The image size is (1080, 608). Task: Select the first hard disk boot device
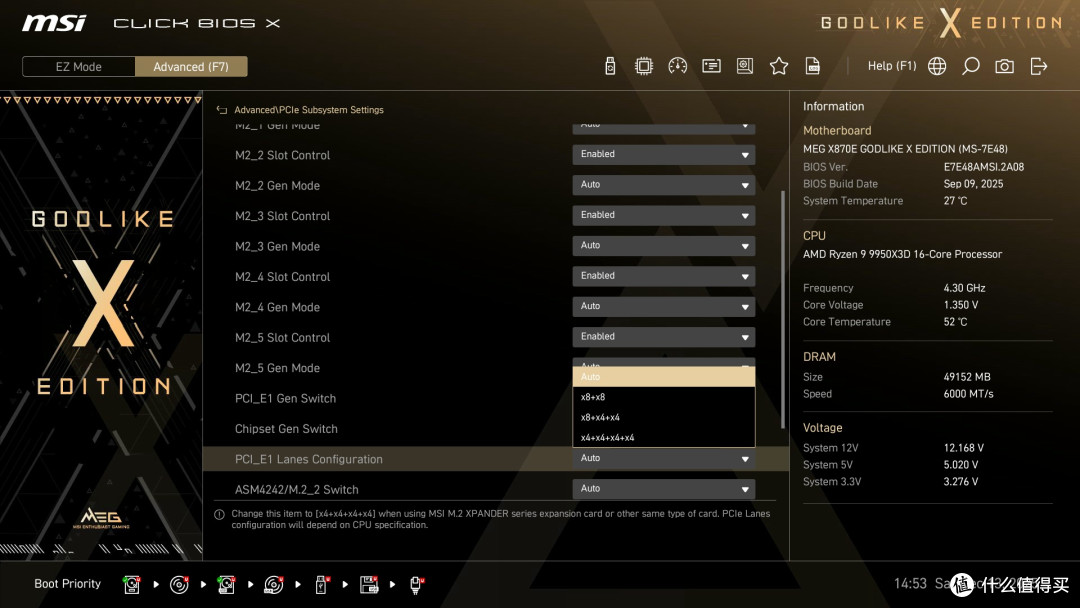pyautogui.click(x=132, y=585)
